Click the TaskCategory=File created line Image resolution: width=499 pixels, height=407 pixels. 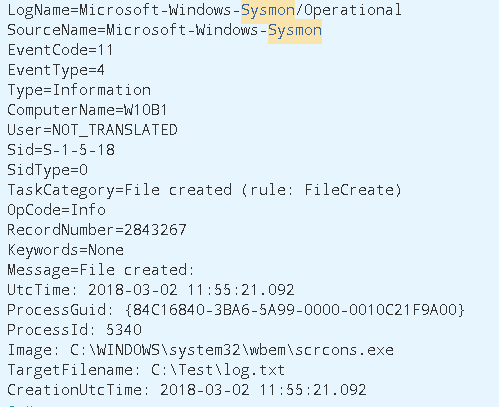click(204, 190)
